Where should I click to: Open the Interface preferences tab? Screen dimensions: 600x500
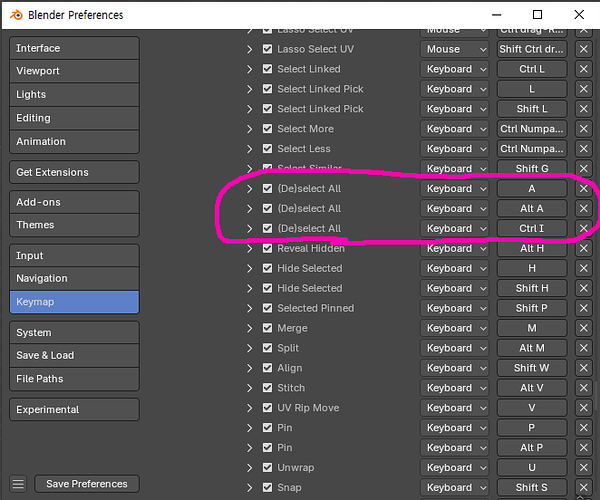point(74,48)
